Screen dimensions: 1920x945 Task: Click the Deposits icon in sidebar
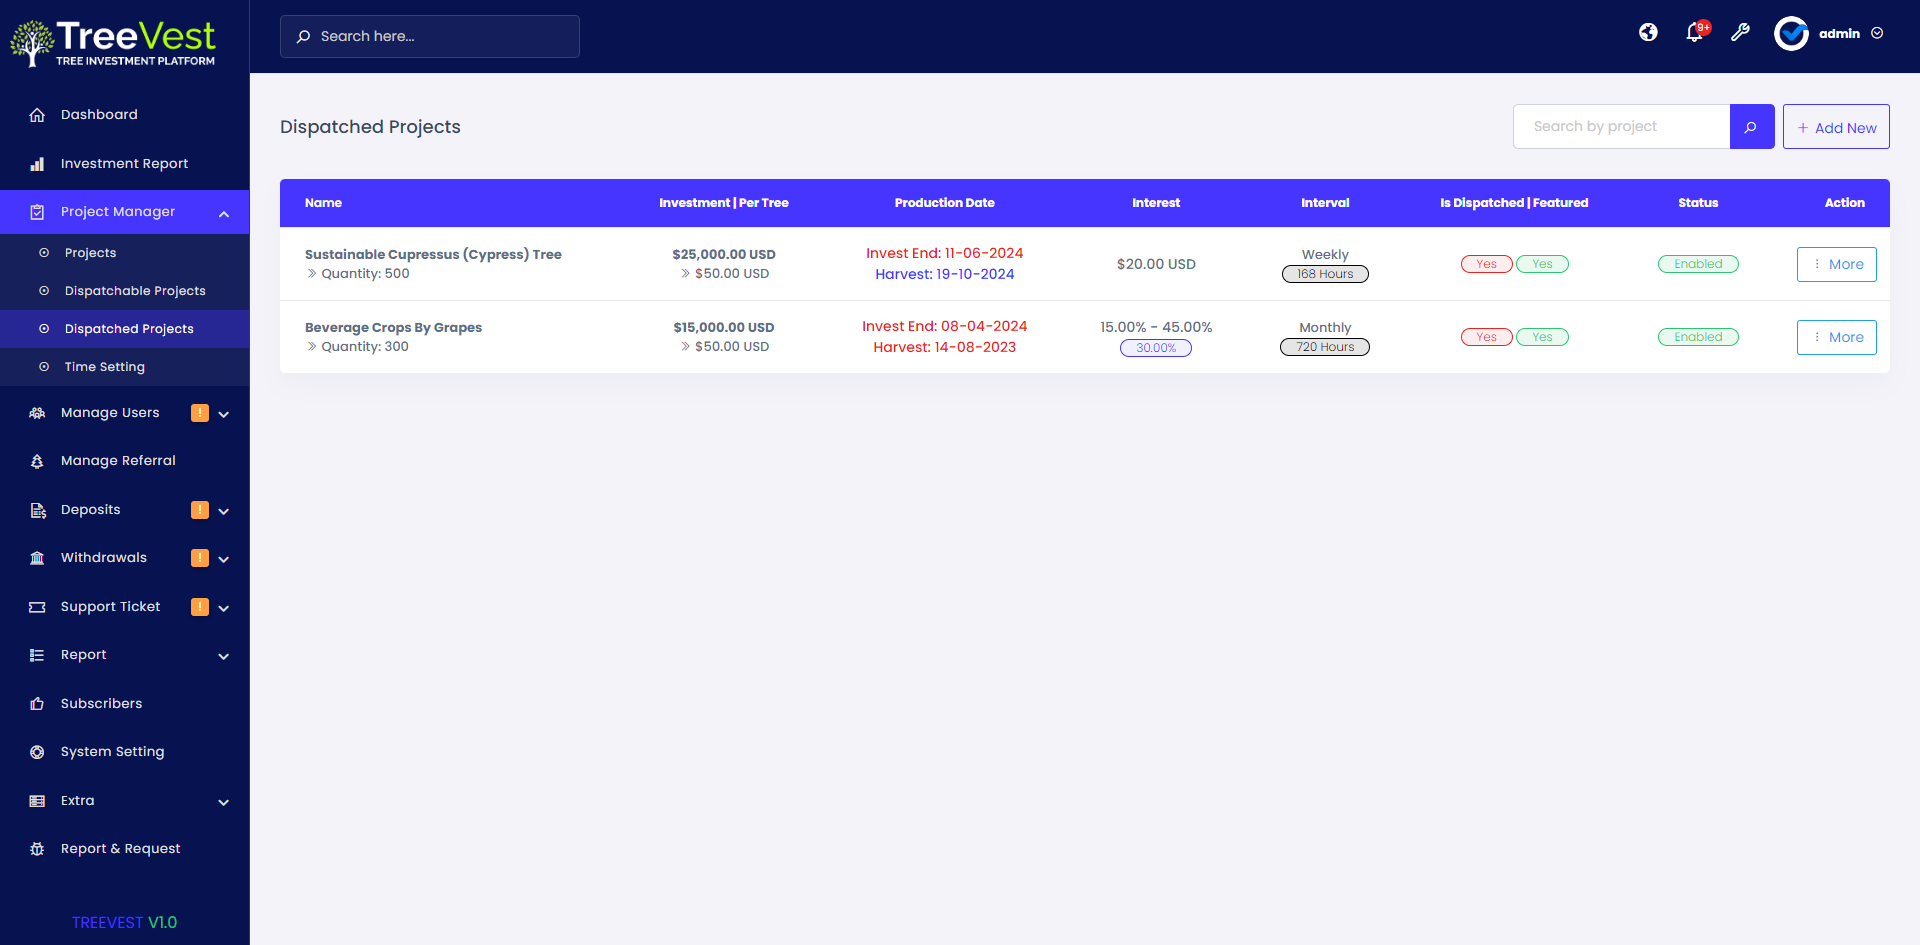37,510
